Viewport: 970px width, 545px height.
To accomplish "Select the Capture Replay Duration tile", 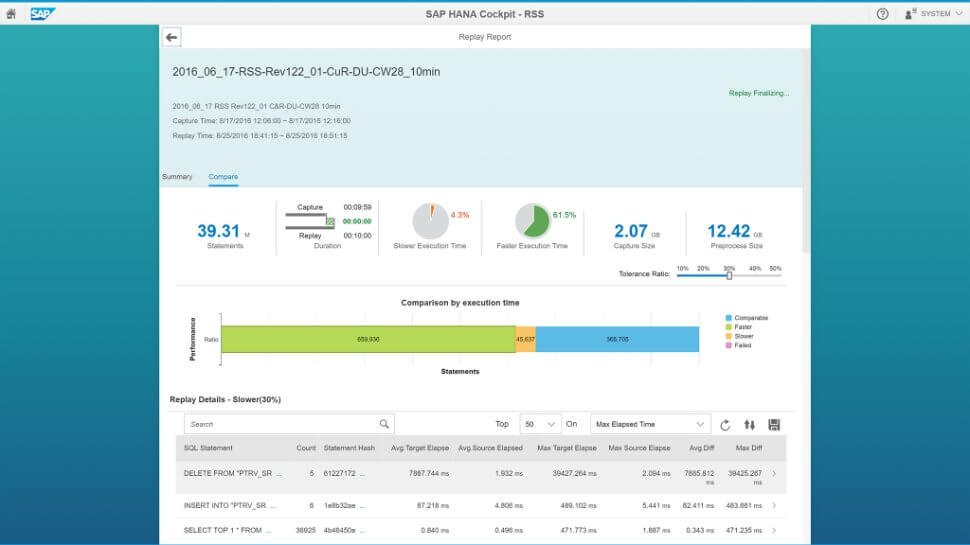I will (x=328, y=226).
